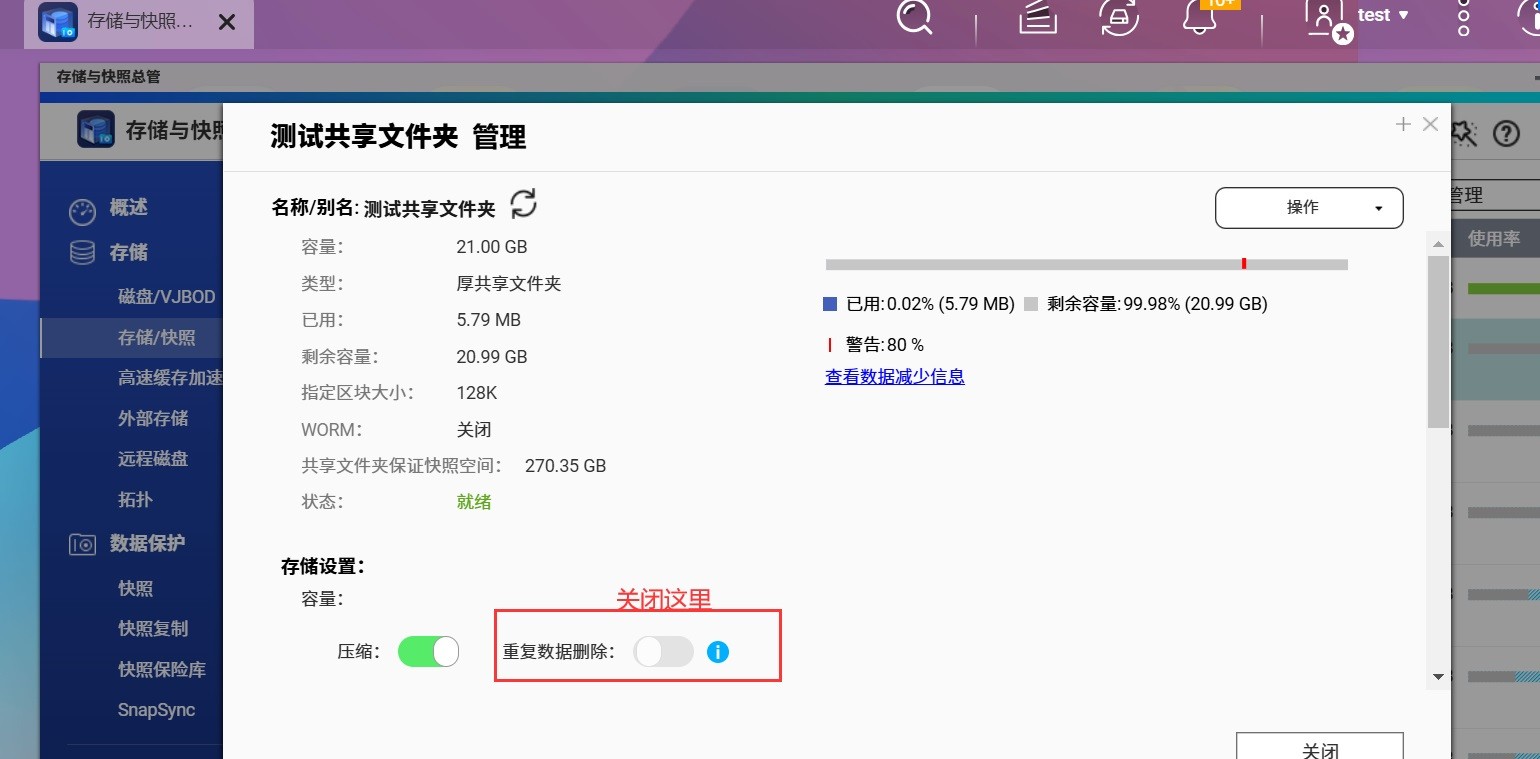The height and width of the screenshot is (759, 1540).
Task: Select 概述 in the sidebar
Action: (129, 208)
